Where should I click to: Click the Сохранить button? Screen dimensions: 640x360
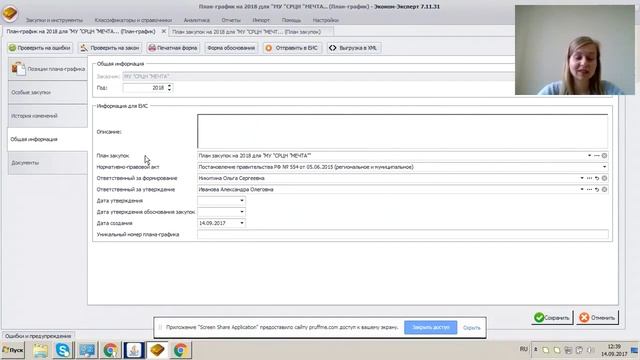point(552,318)
